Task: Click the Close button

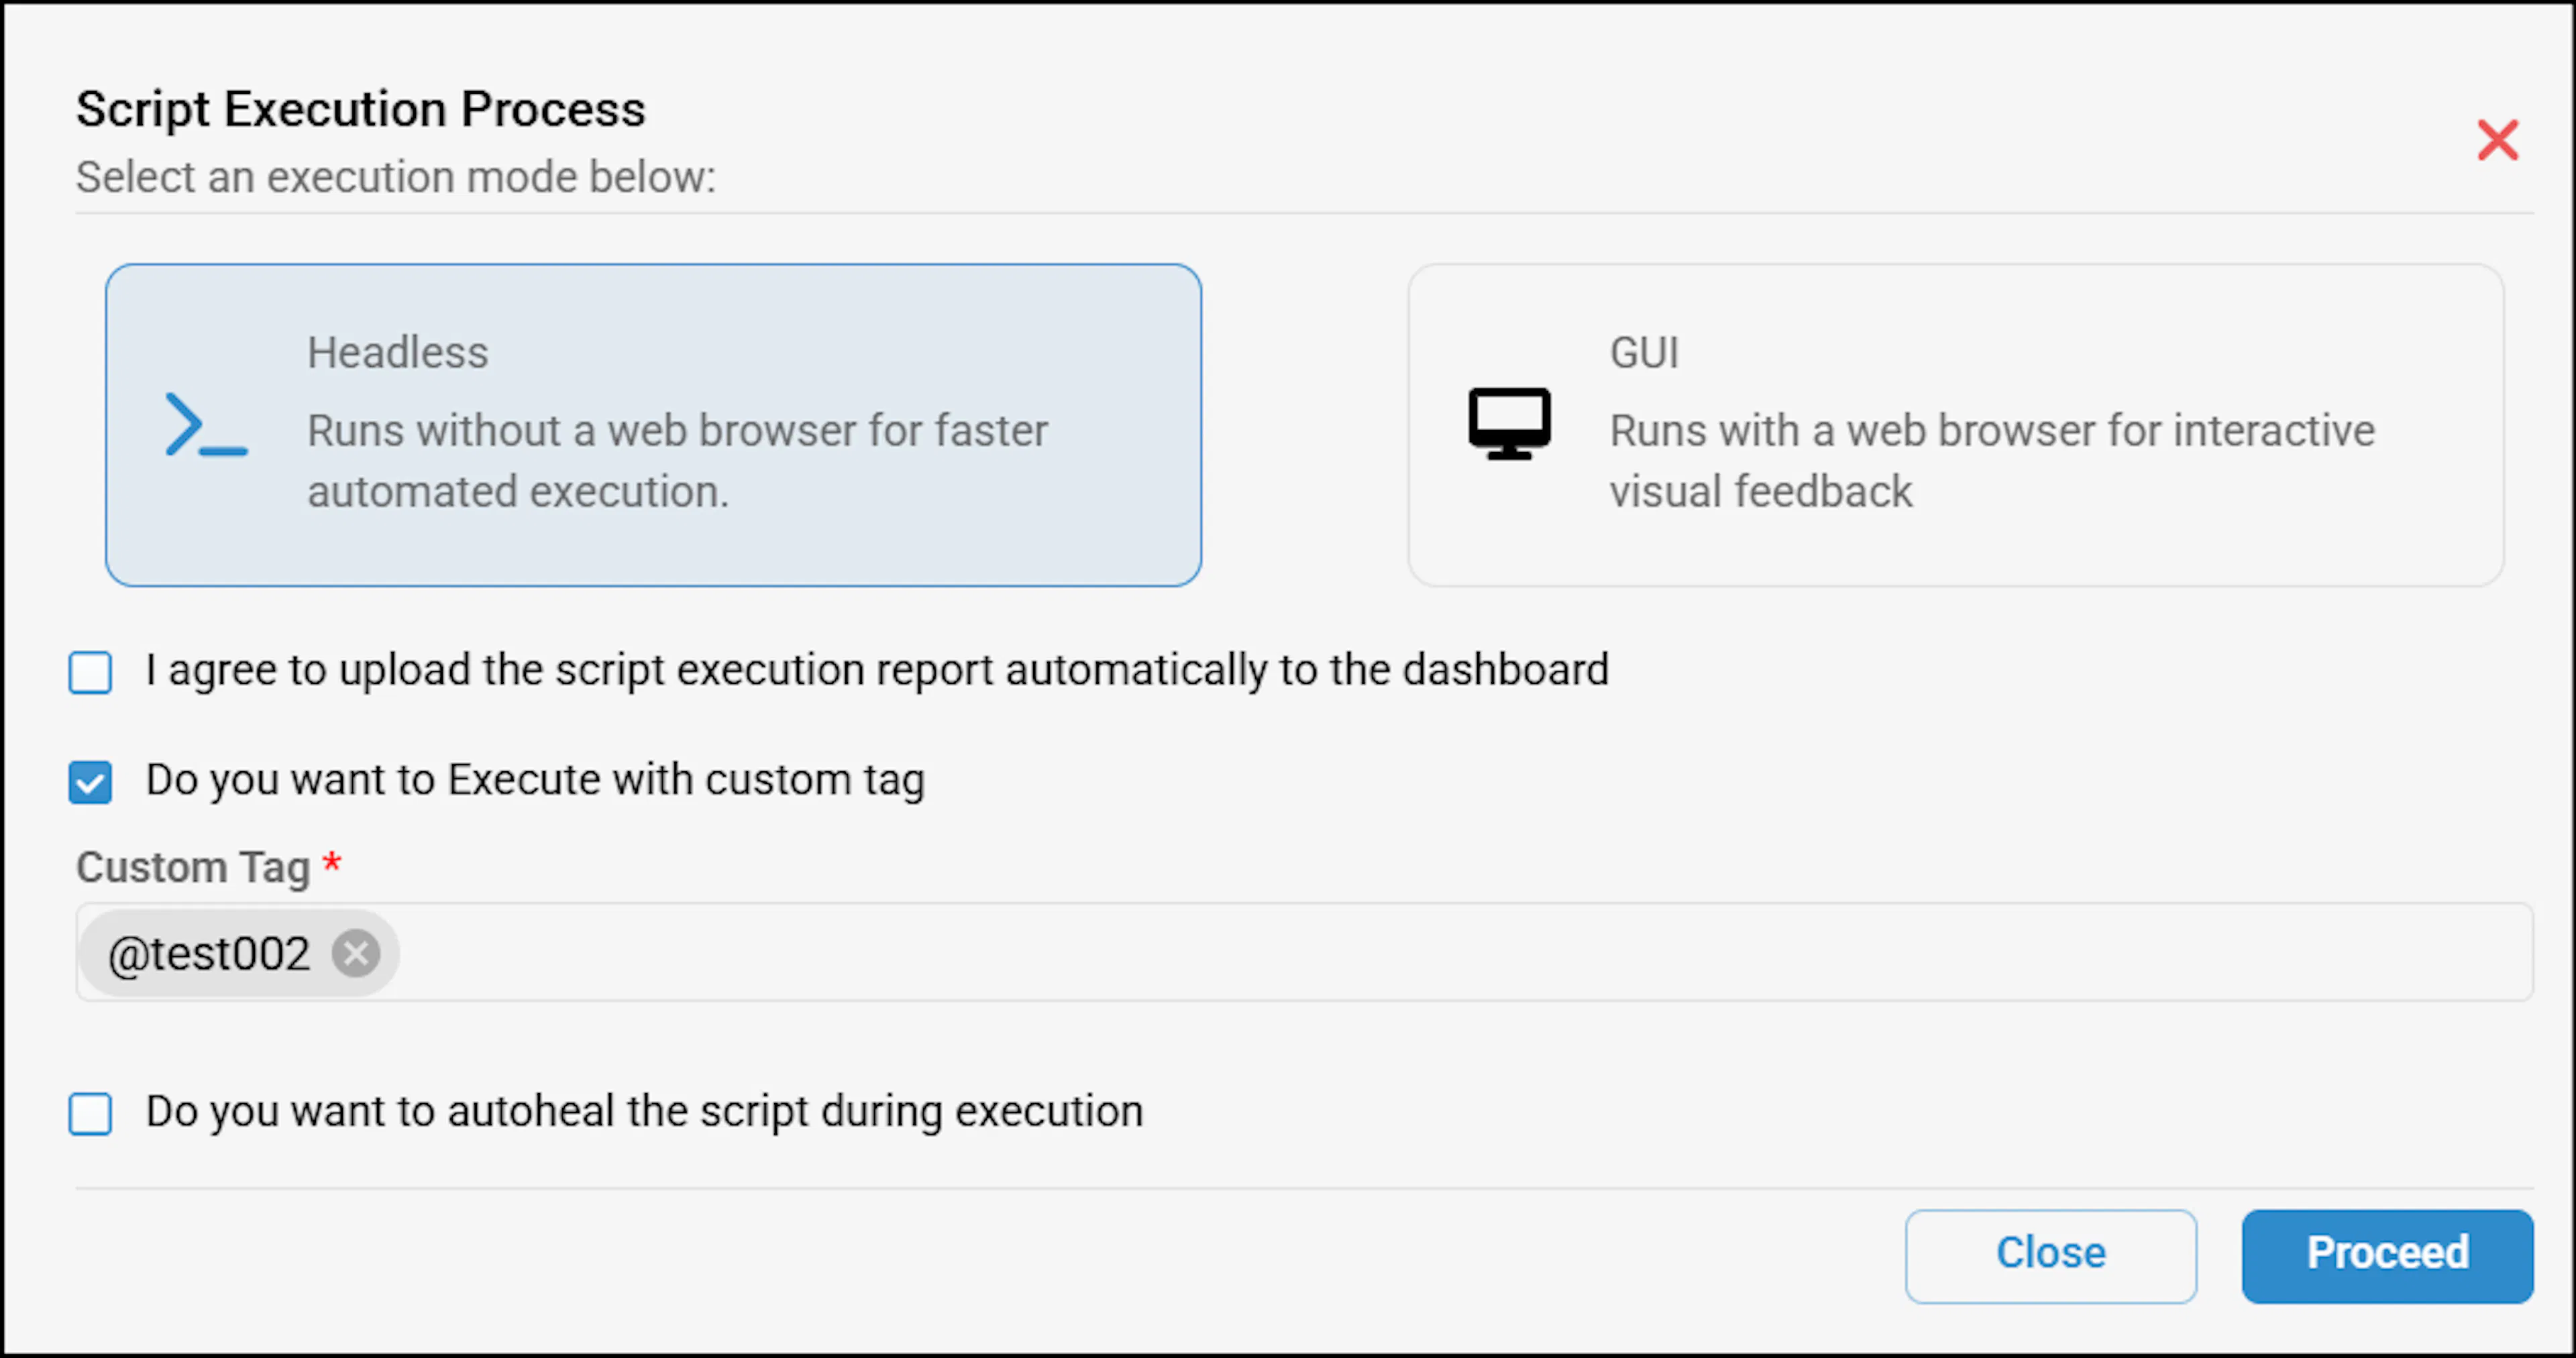Action: click(2050, 1256)
